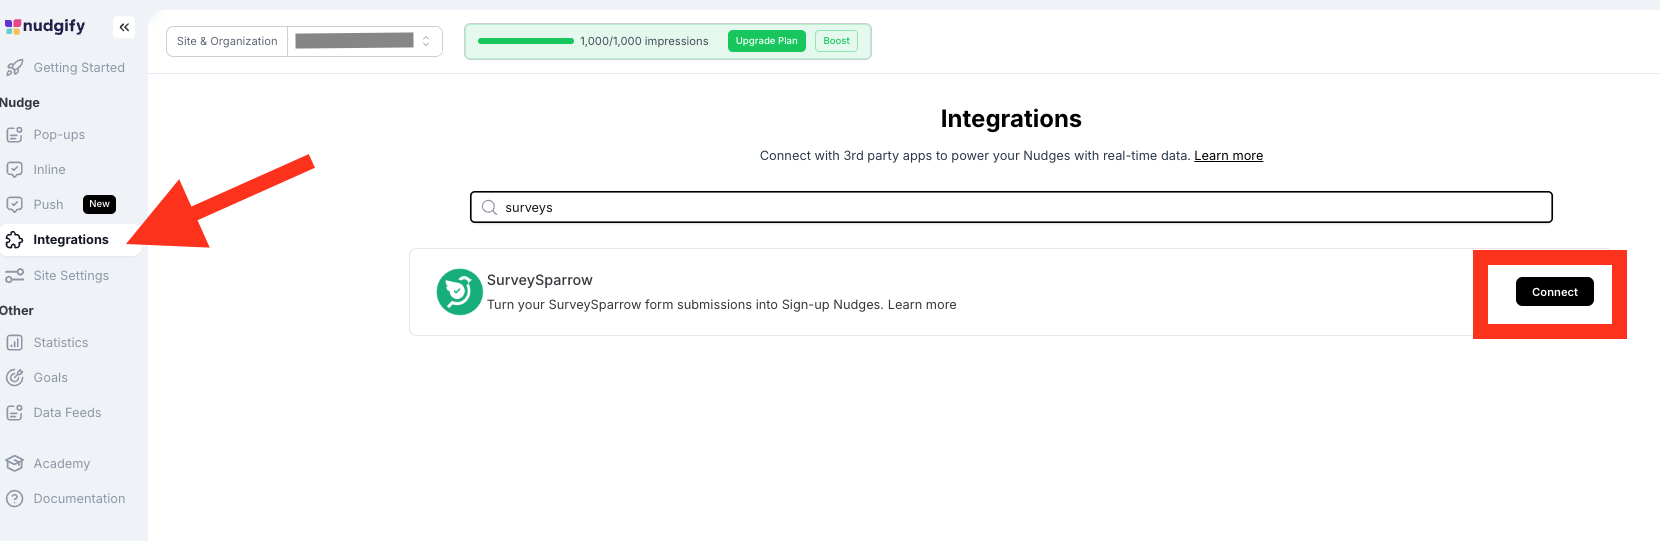This screenshot has height=541, width=1660.
Task: Connect the SurveySparrow integration
Action: [x=1555, y=292]
